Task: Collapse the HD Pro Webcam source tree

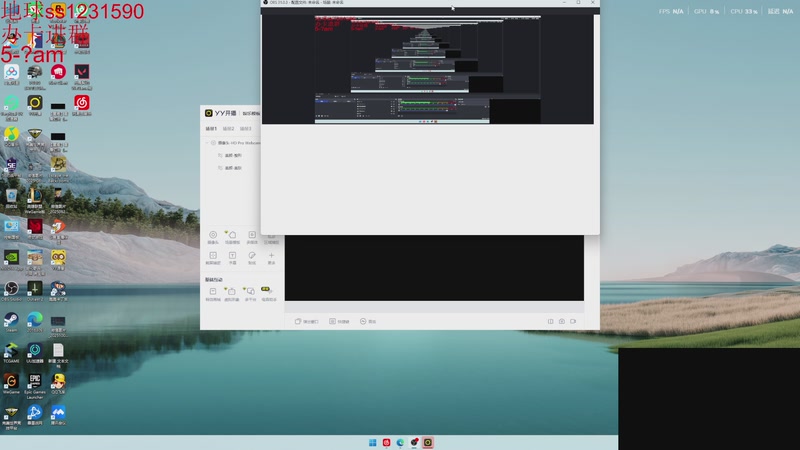Action: pos(207,143)
